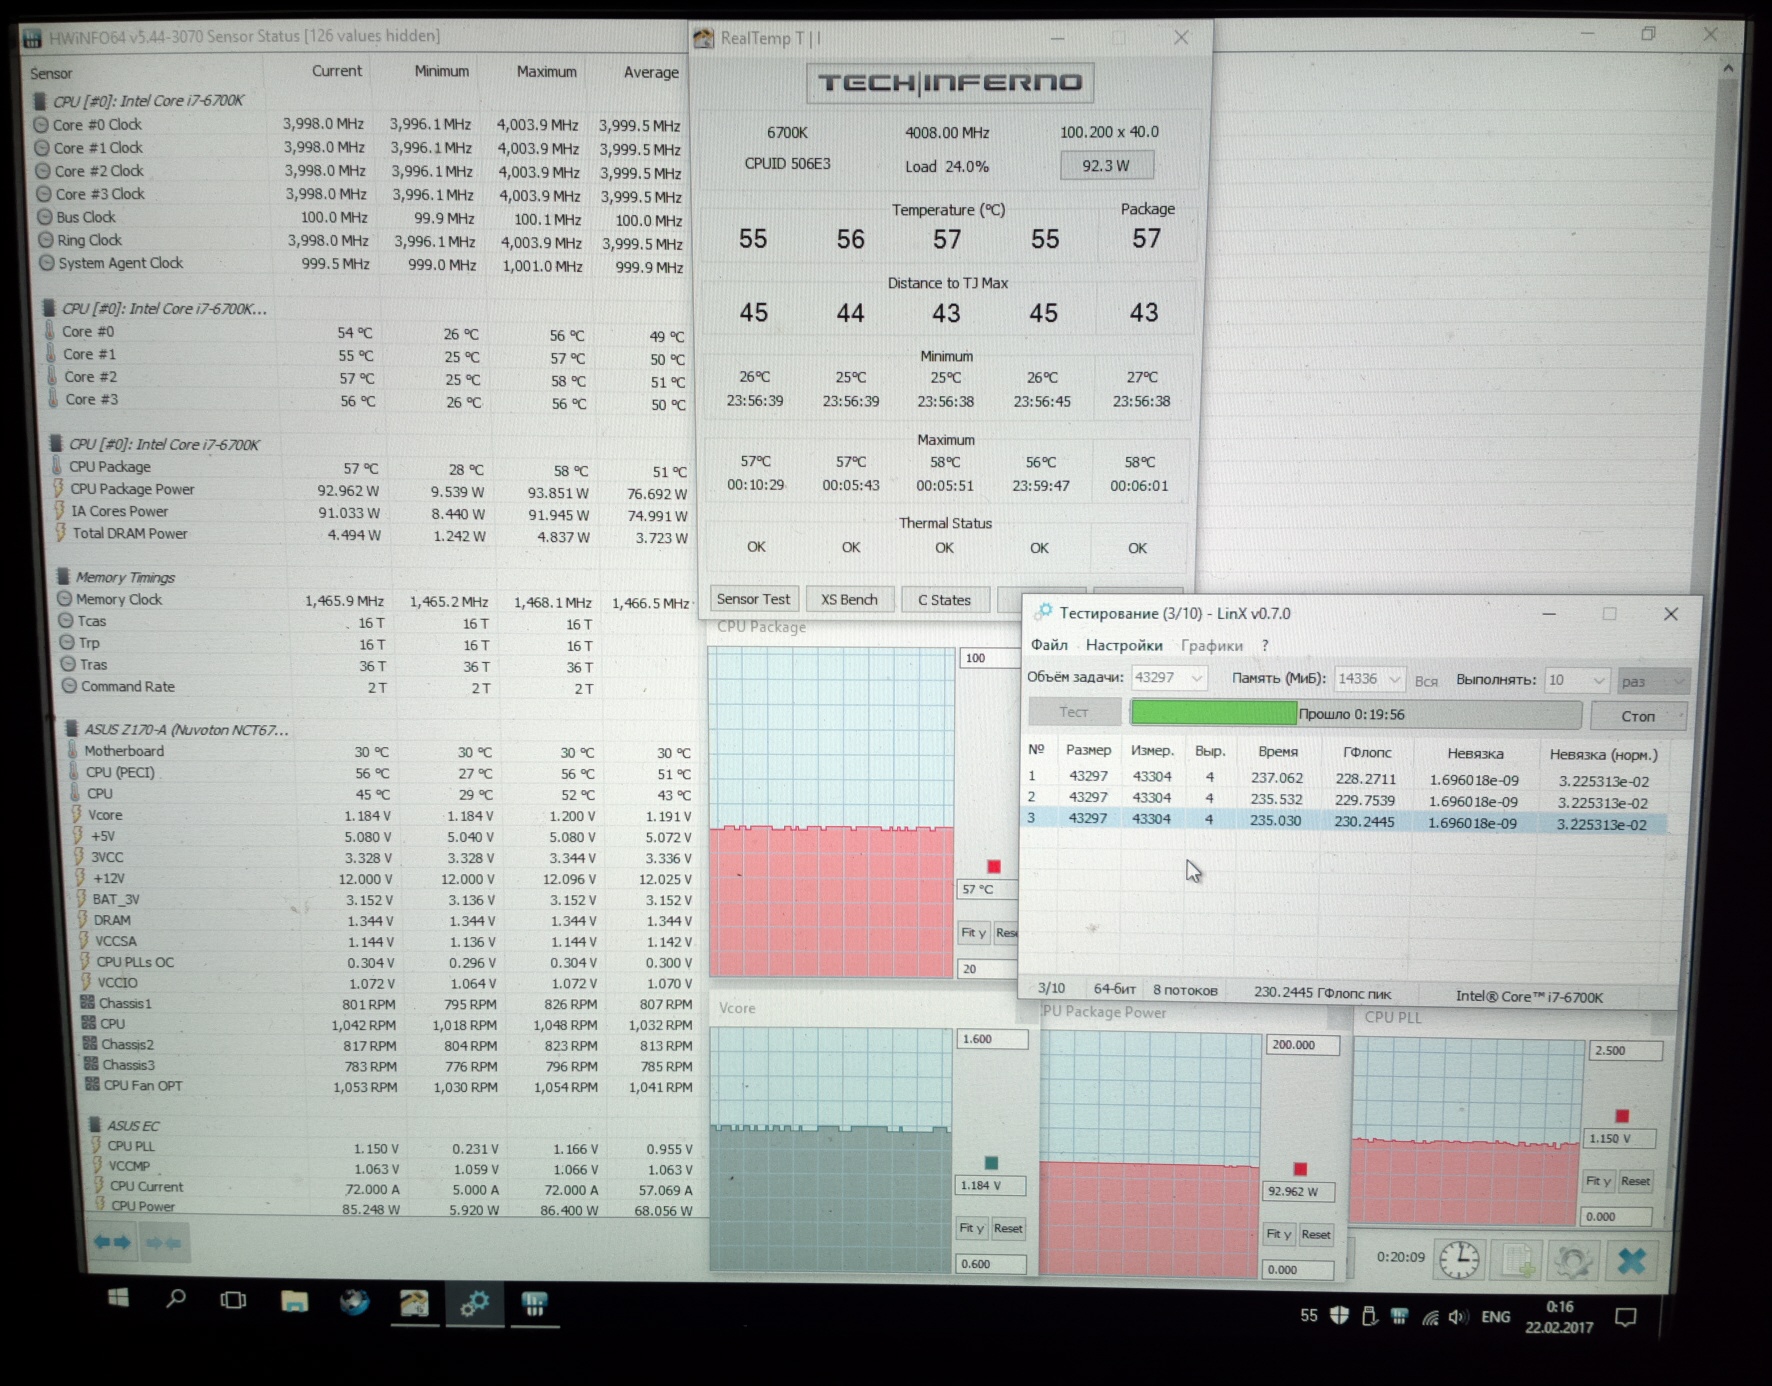Click Reset in the Vcore graph window
Screen dimensions: 1772x1386
[1008, 1228]
